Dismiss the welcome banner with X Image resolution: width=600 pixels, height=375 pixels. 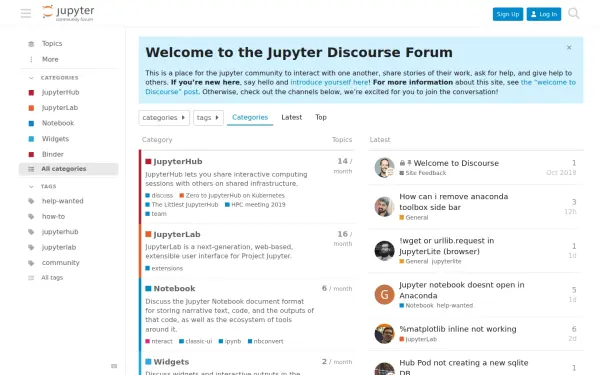(x=569, y=47)
